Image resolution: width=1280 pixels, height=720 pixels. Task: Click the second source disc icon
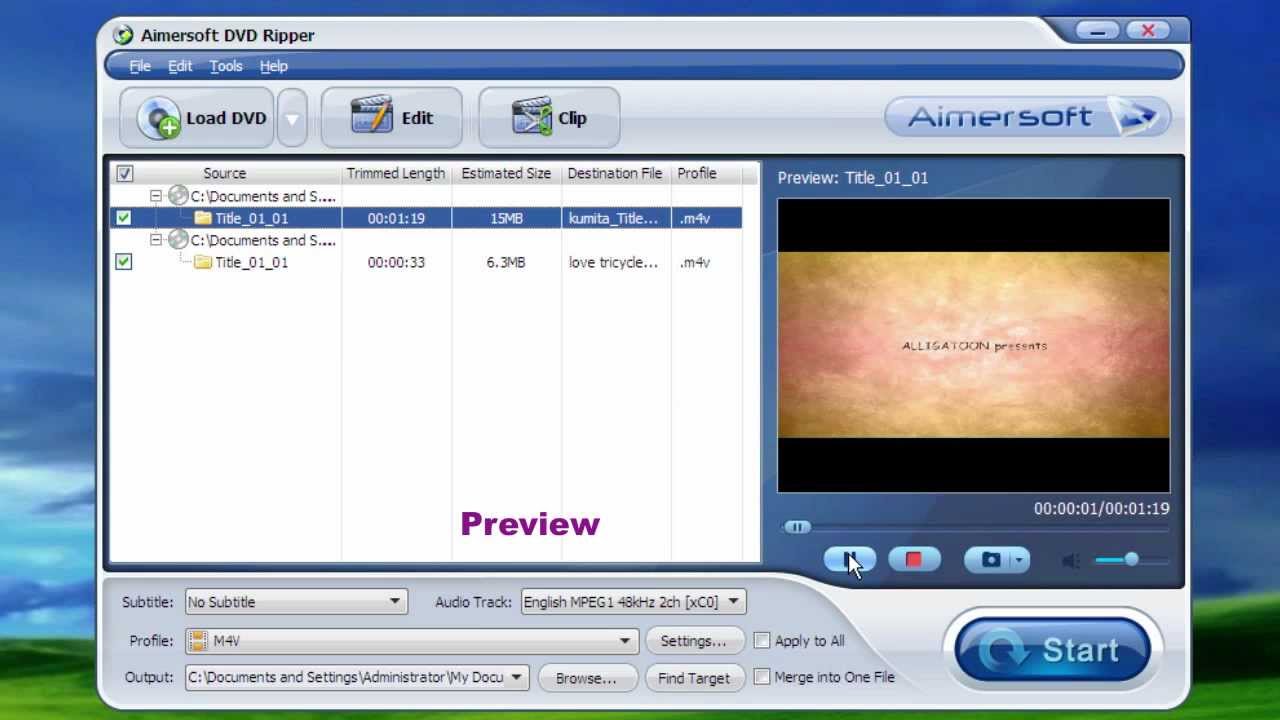tap(178, 239)
